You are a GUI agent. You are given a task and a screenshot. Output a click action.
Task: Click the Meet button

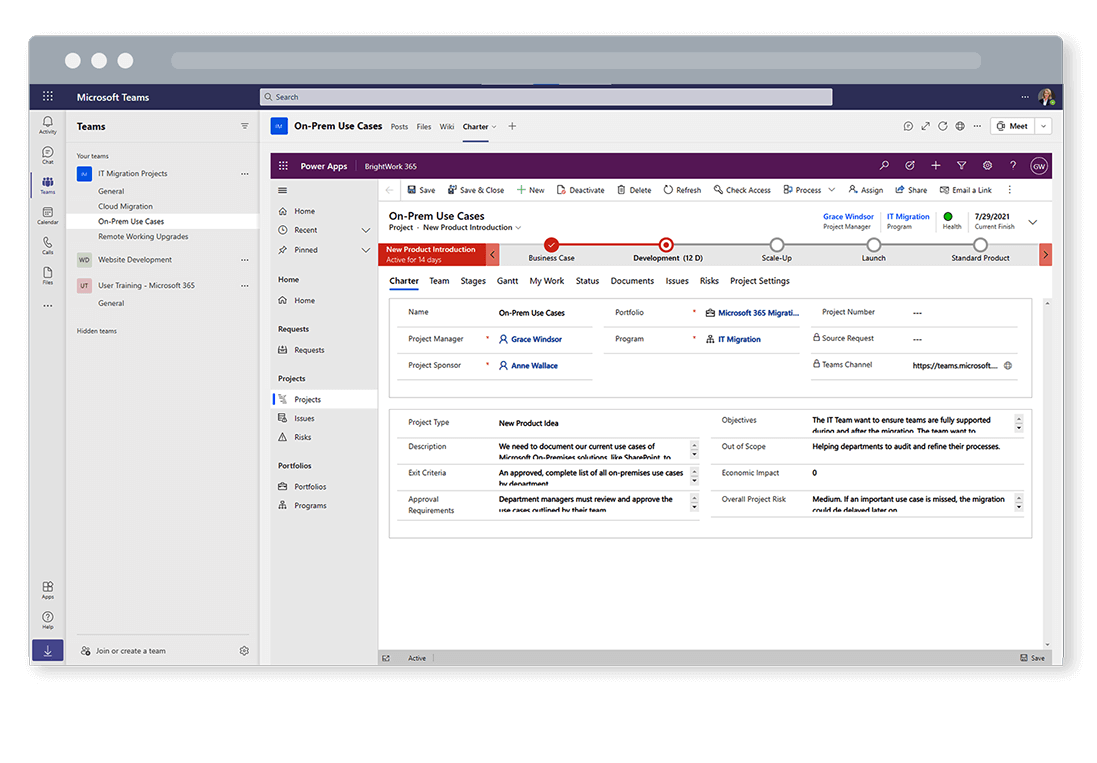[x=1012, y=126]
